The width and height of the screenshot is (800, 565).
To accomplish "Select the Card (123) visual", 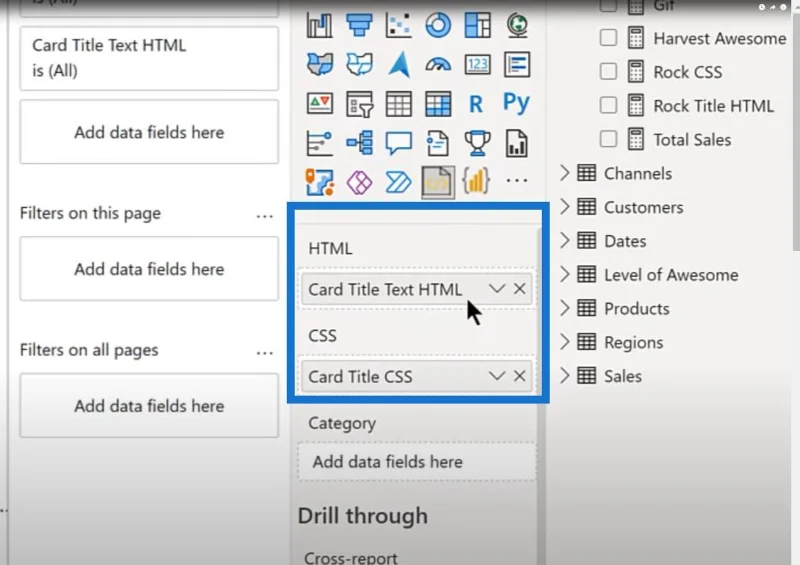I will 478,64.
